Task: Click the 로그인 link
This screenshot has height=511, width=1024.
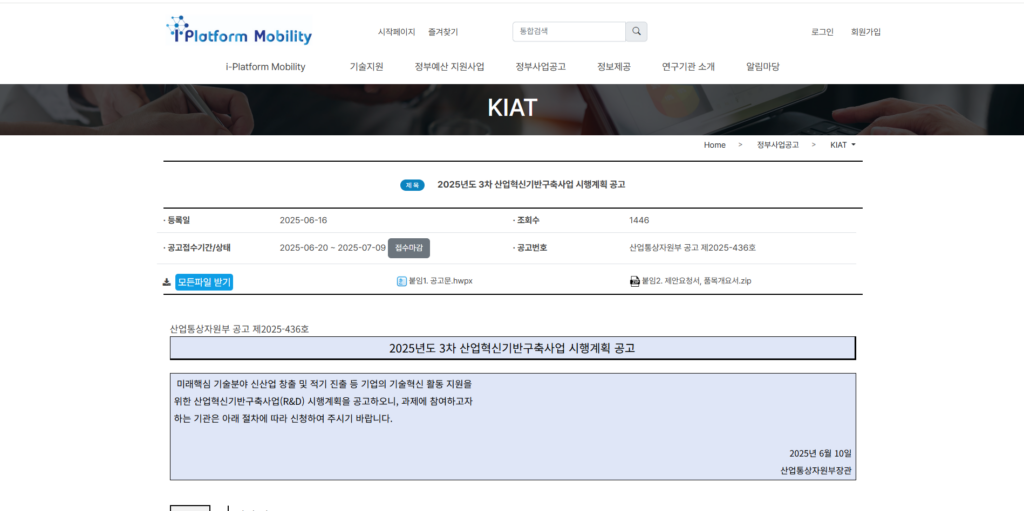Action: click(x=822, y=32)
